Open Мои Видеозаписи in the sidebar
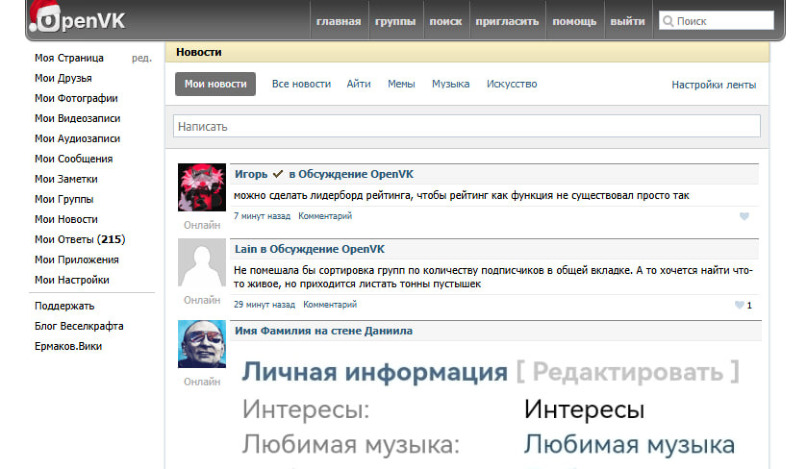 pos(77,118)
